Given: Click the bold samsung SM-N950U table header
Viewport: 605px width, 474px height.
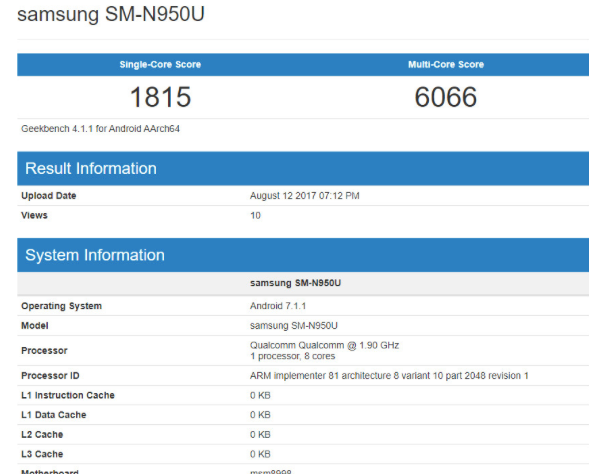Looking at the screenshot, I should point(296,283).
